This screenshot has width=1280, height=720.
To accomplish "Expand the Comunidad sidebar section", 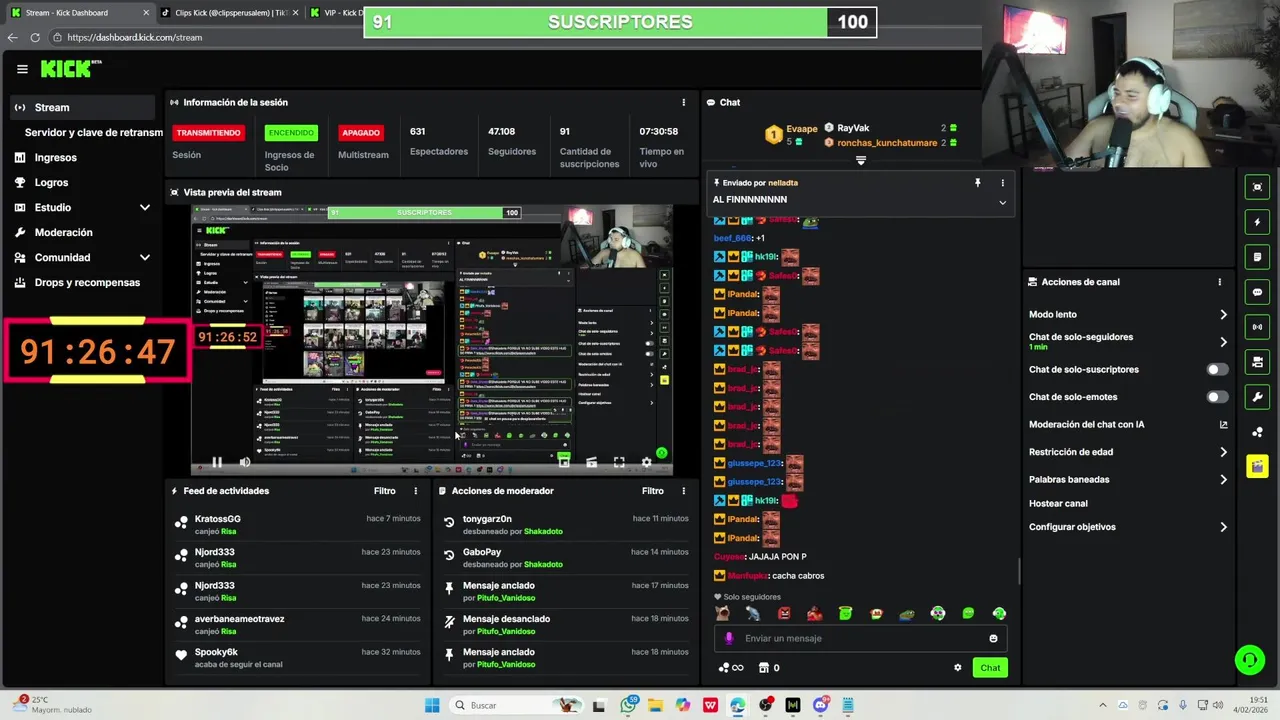I will (x=83, y=257).
